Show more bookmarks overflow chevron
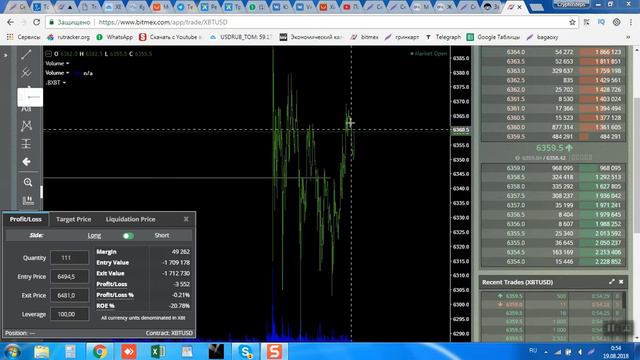 (628, 37)
